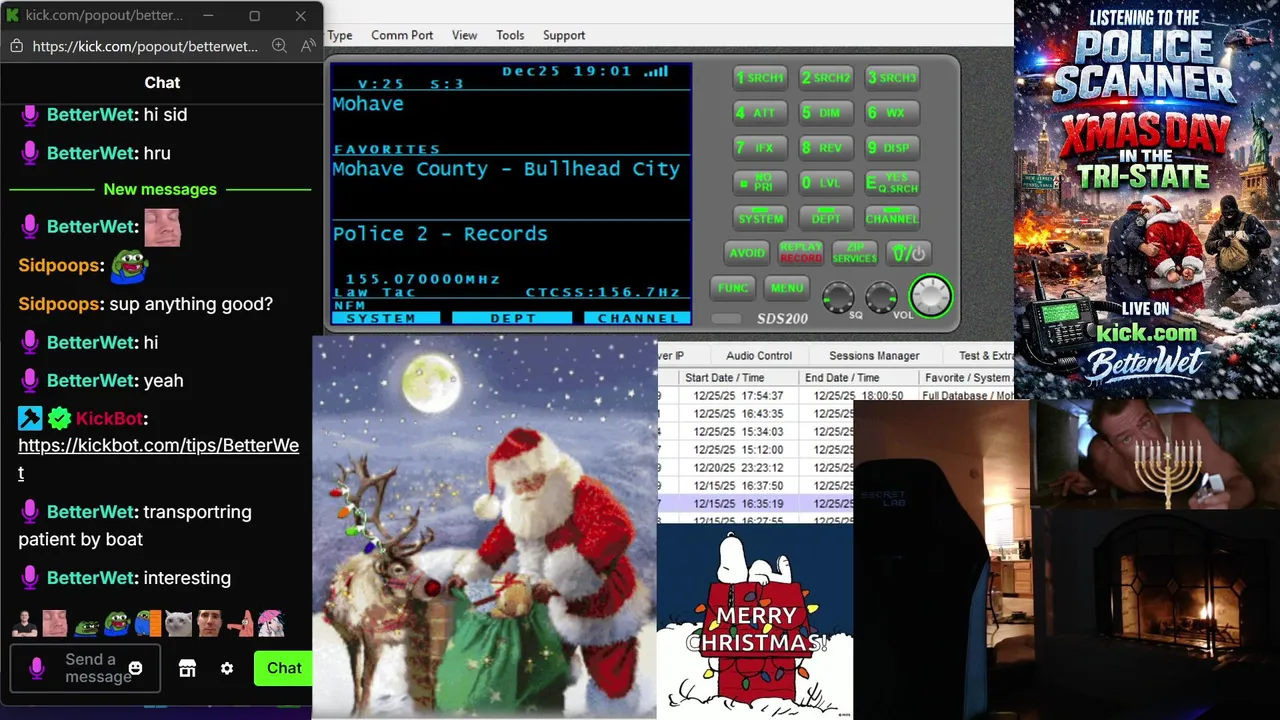Insert the Patrick Star pointing emote
Image resolution: width=1280 pixels, height=720 pixels.
pos(240,624)
